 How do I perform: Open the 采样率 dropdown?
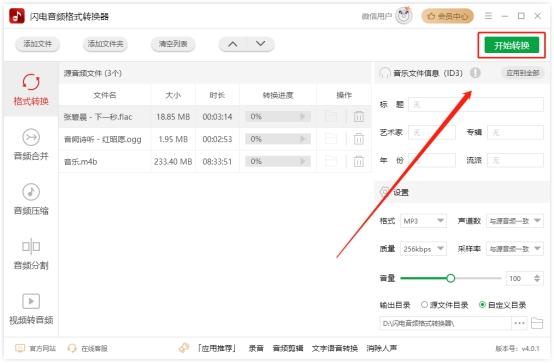point(515,249)
